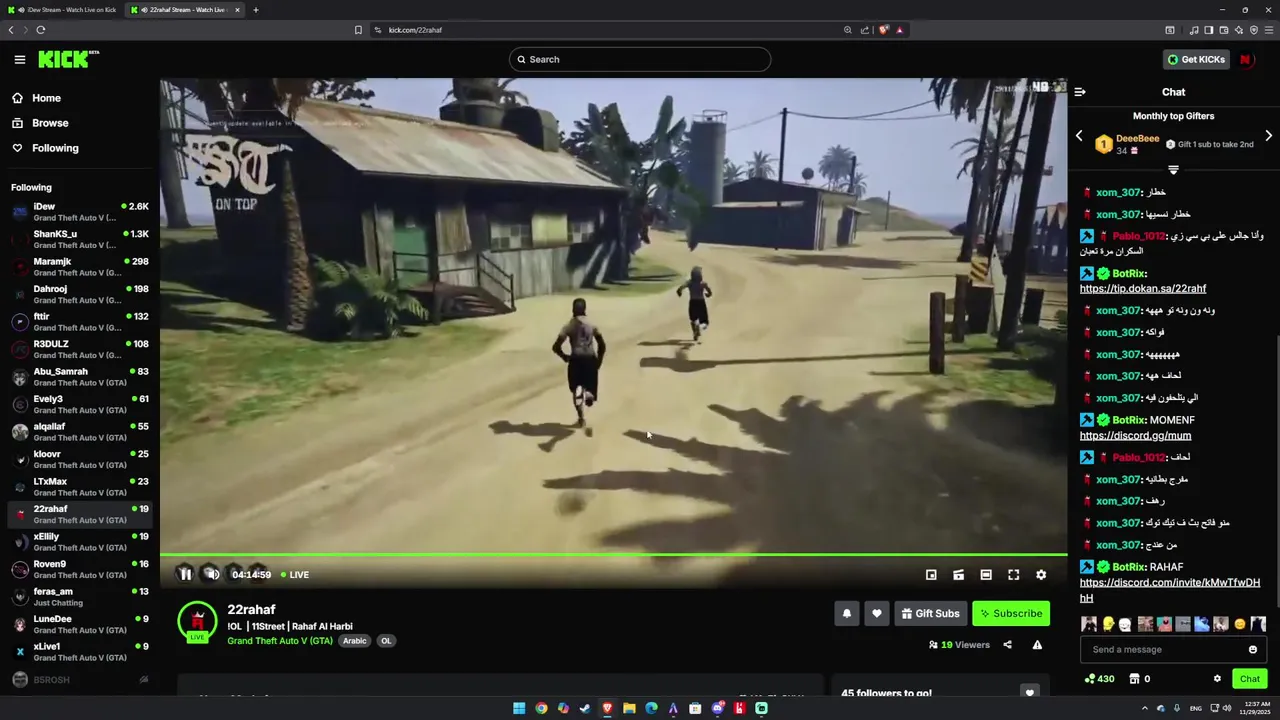Viewport: 1280px width, 720px height.
Task: Report the stream via warning icon
Action: [x=1037, y=645]
